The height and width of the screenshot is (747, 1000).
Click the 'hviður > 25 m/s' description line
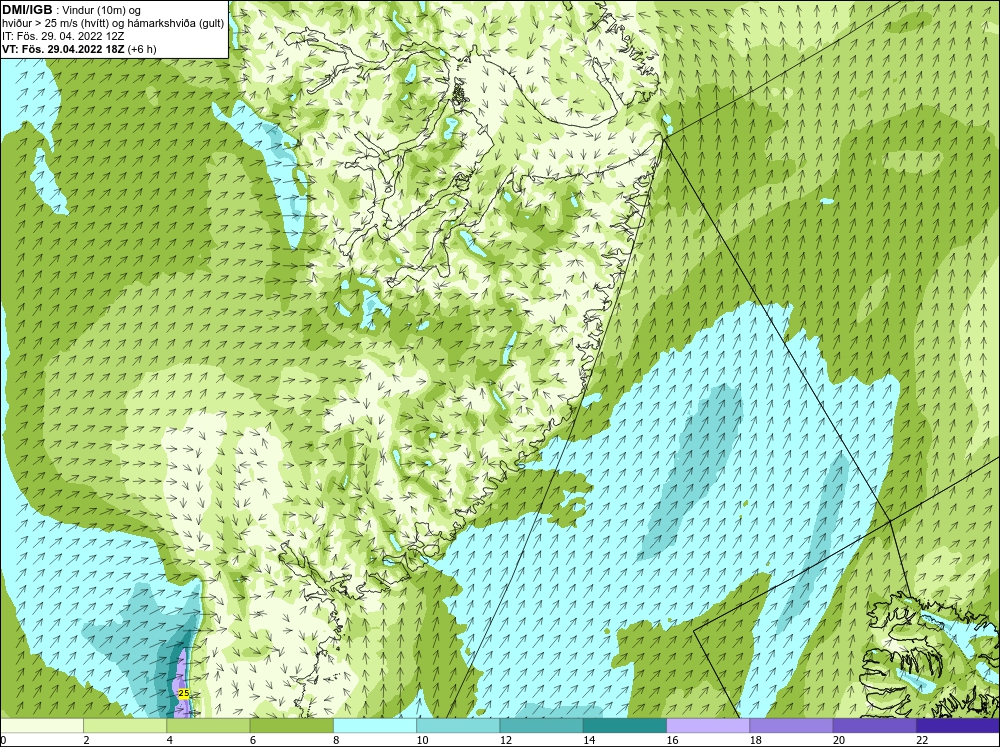point(113,23)
